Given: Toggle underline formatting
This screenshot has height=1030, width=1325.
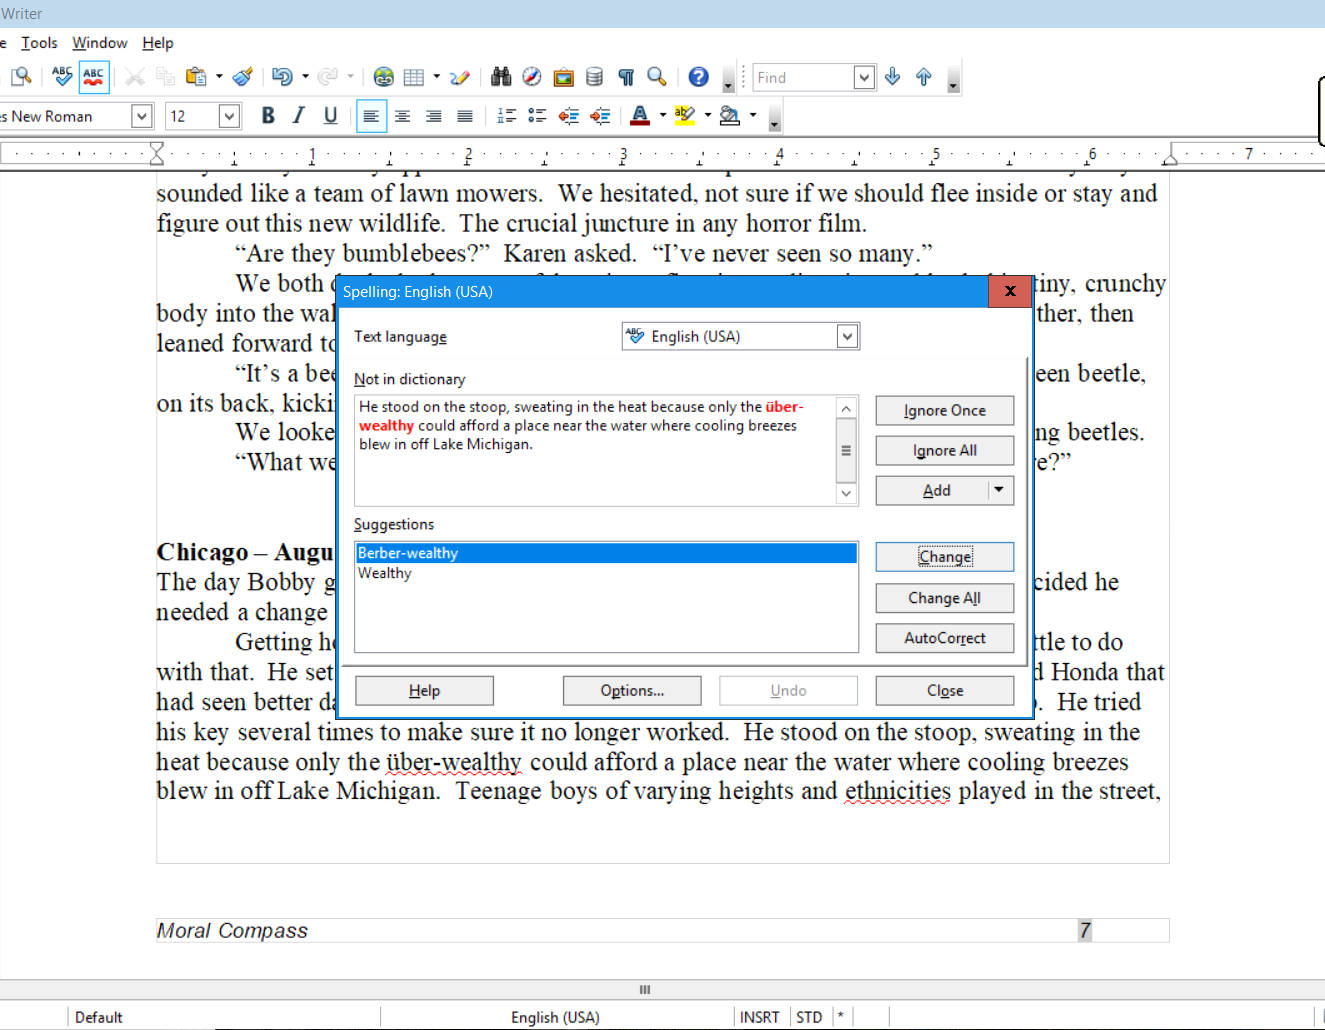Looking at the screenshot, I should [x=331, y=115].
